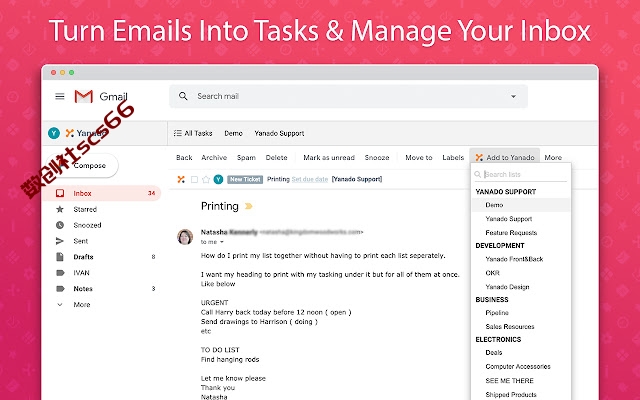Click the Snoozed clock icon

[60, 225]
